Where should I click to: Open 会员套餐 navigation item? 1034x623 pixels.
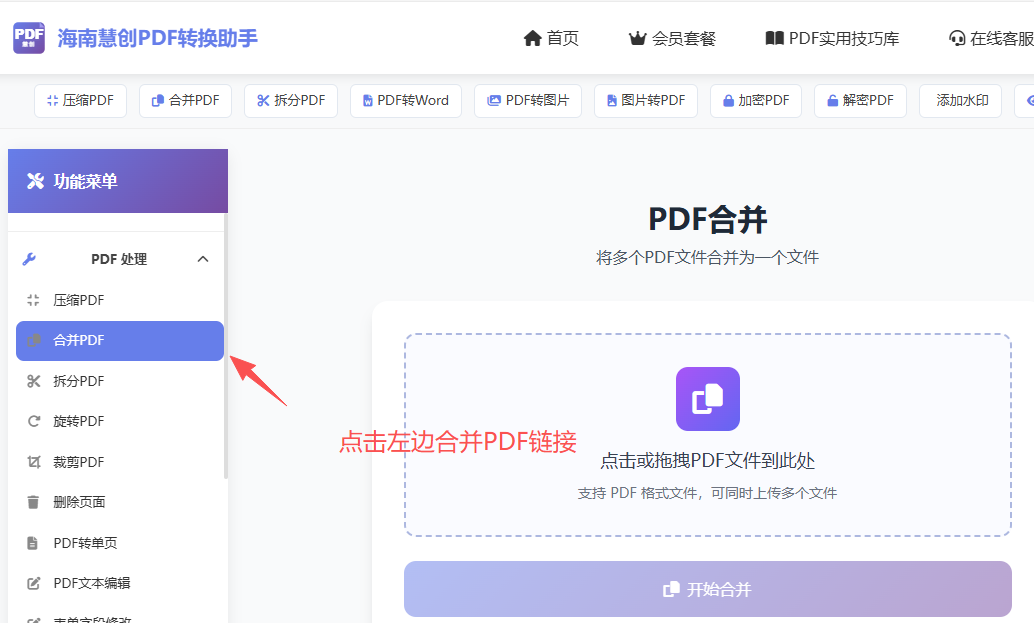coord(684,38)
